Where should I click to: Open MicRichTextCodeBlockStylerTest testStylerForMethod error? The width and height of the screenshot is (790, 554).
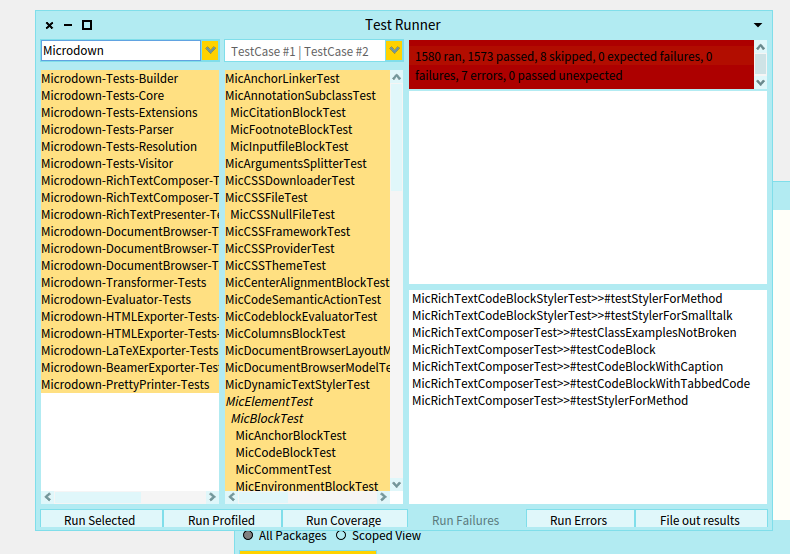(x=587, y=299)
